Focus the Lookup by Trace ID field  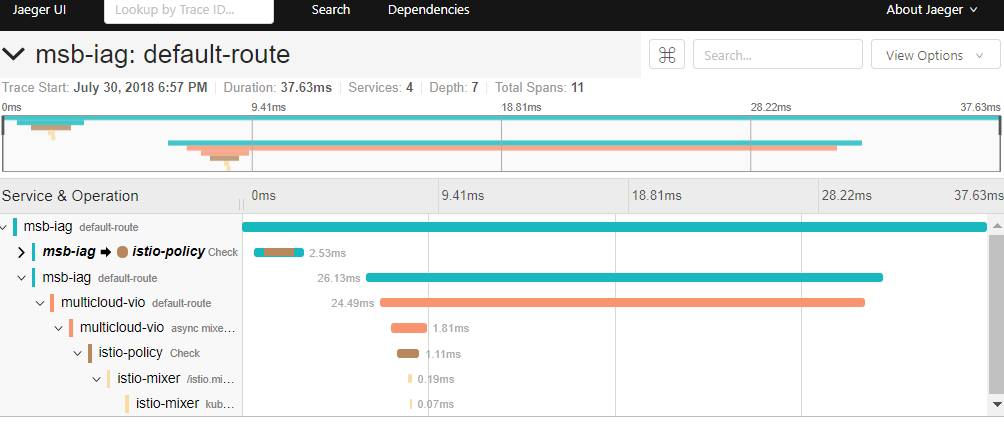[189, 11]
